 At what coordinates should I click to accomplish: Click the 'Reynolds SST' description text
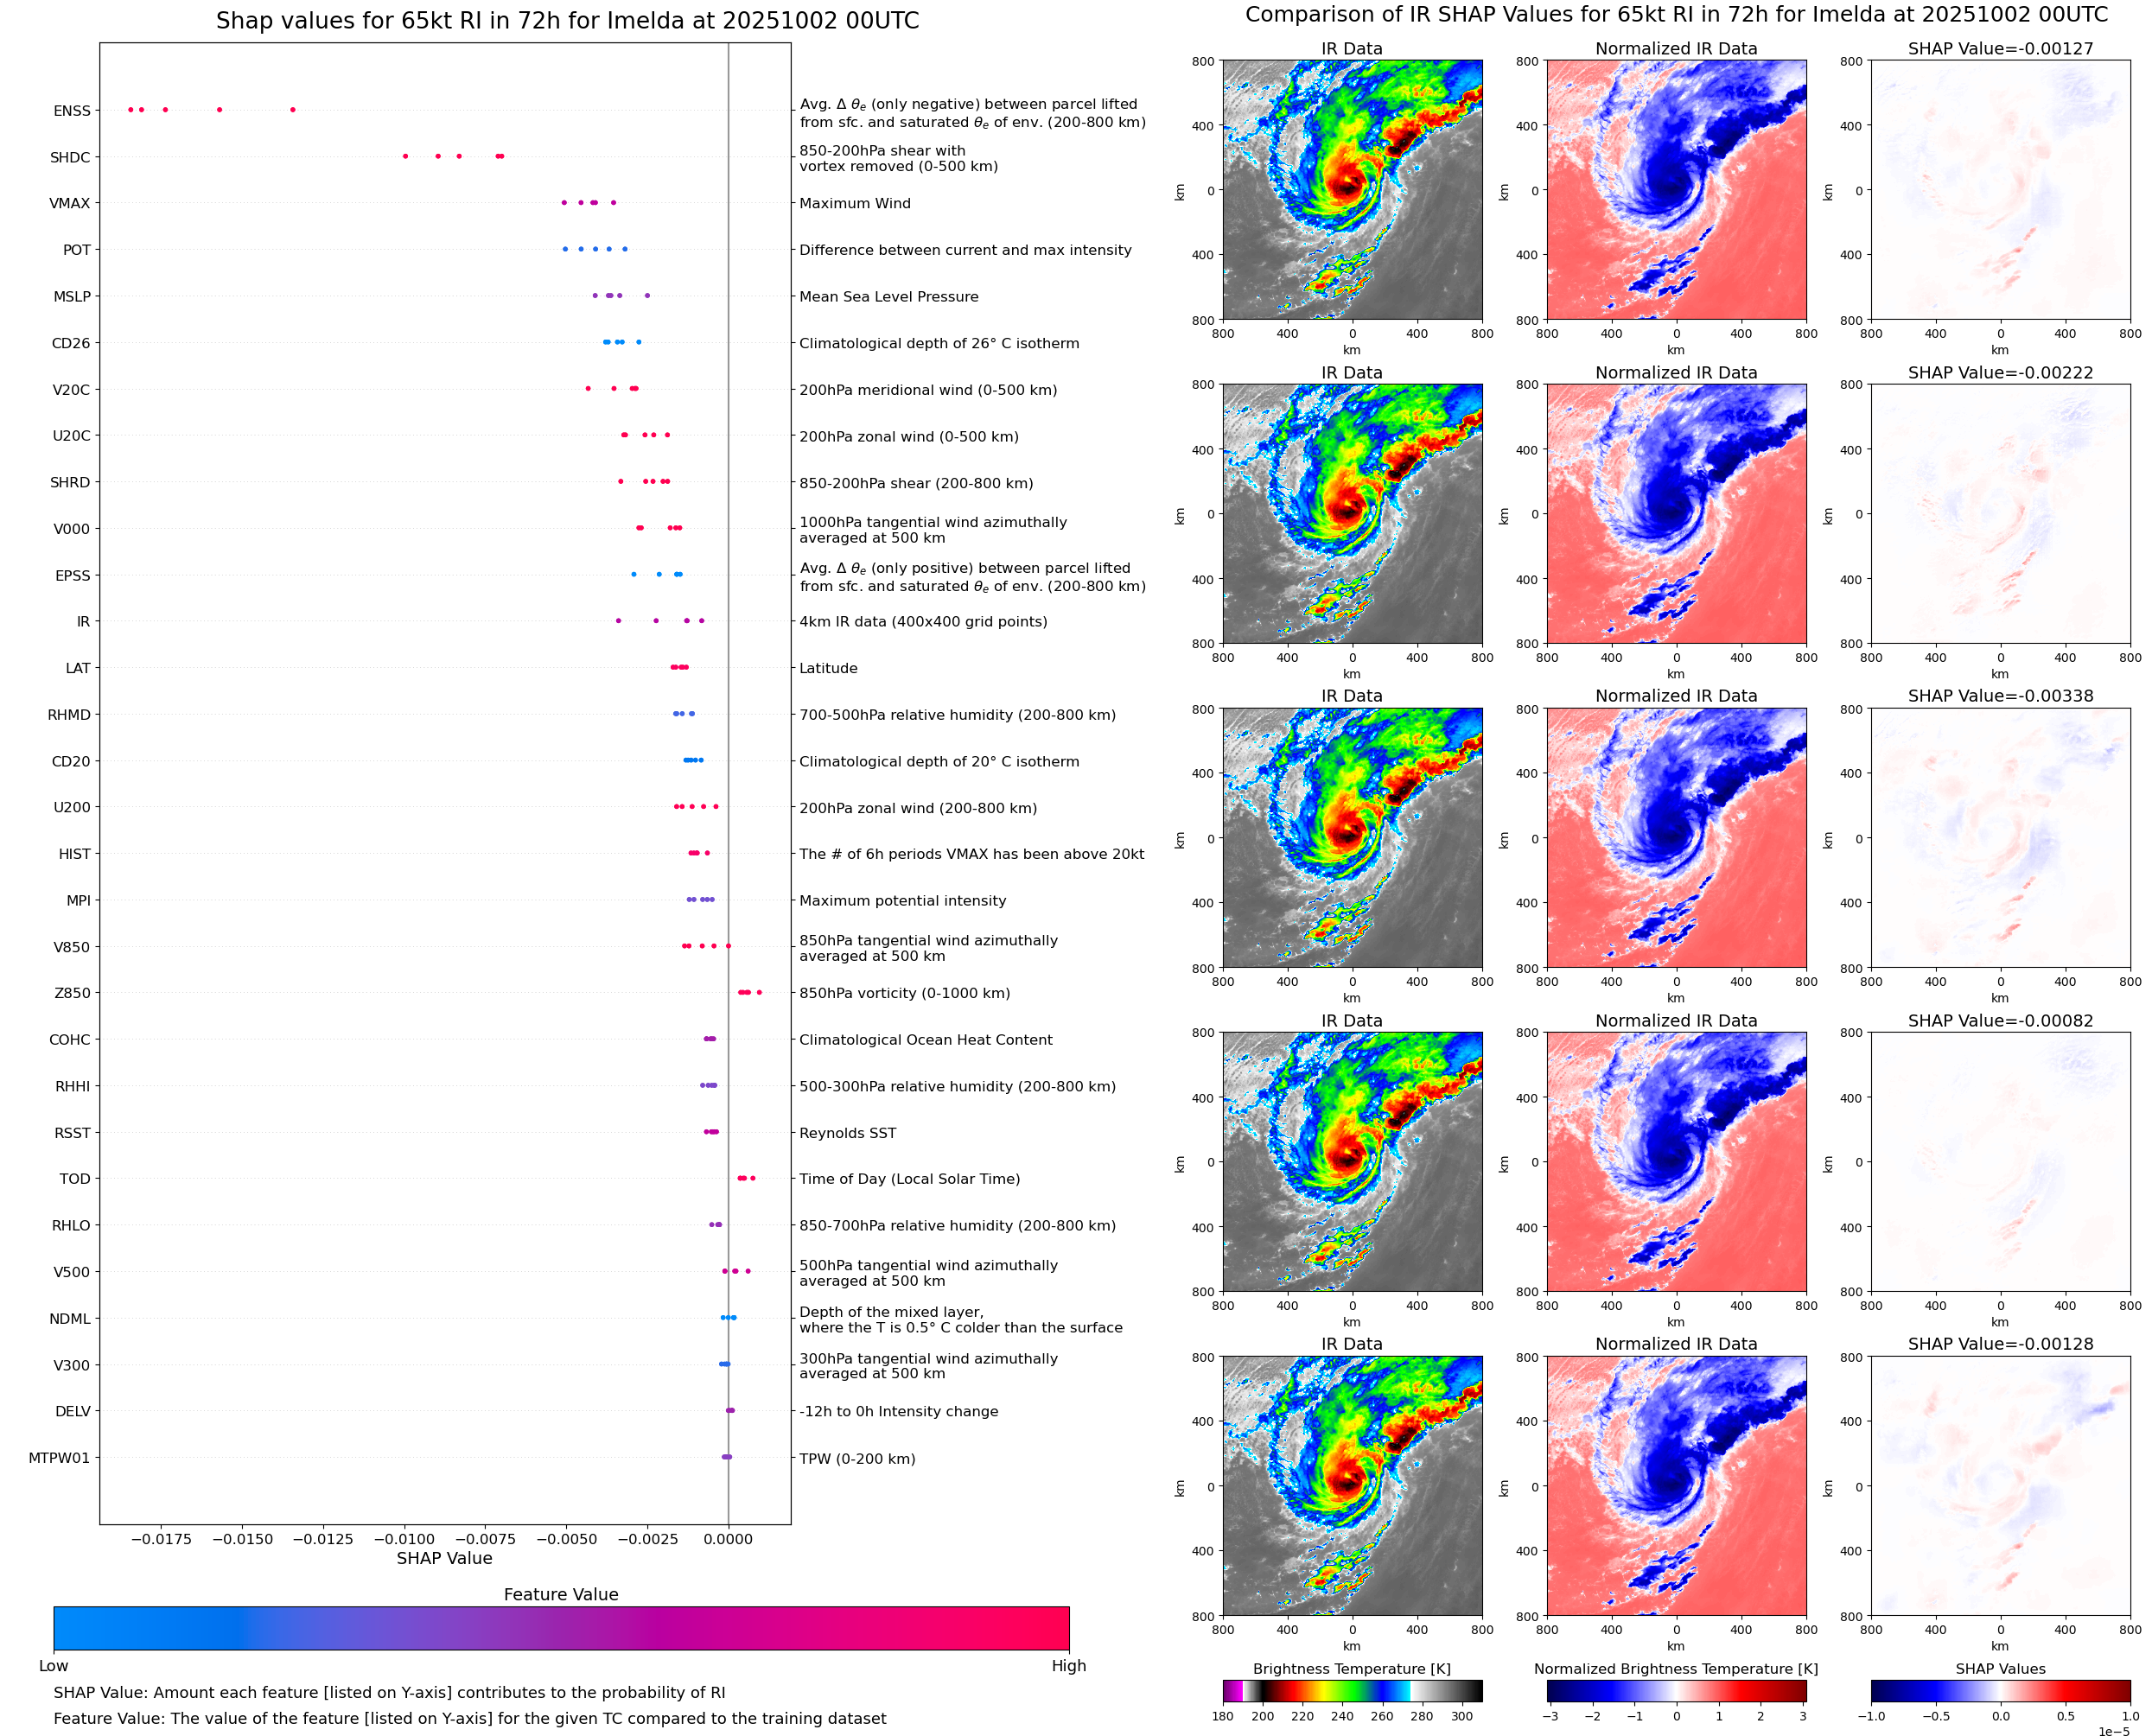click(848, 1133)
